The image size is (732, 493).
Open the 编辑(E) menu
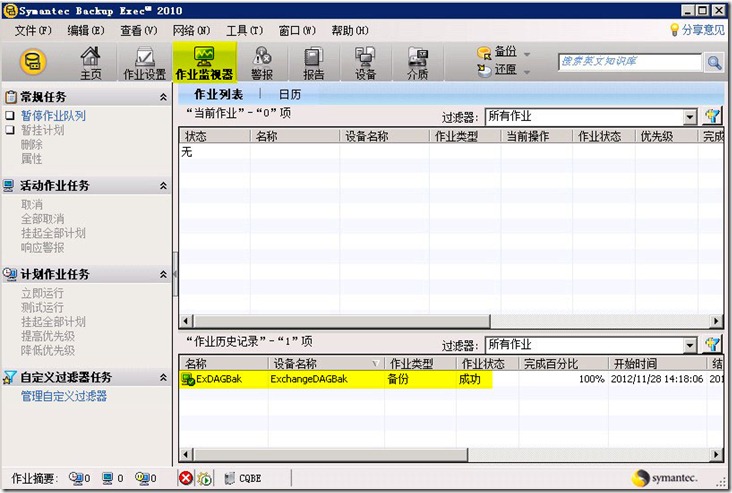(x=86, y=31)
